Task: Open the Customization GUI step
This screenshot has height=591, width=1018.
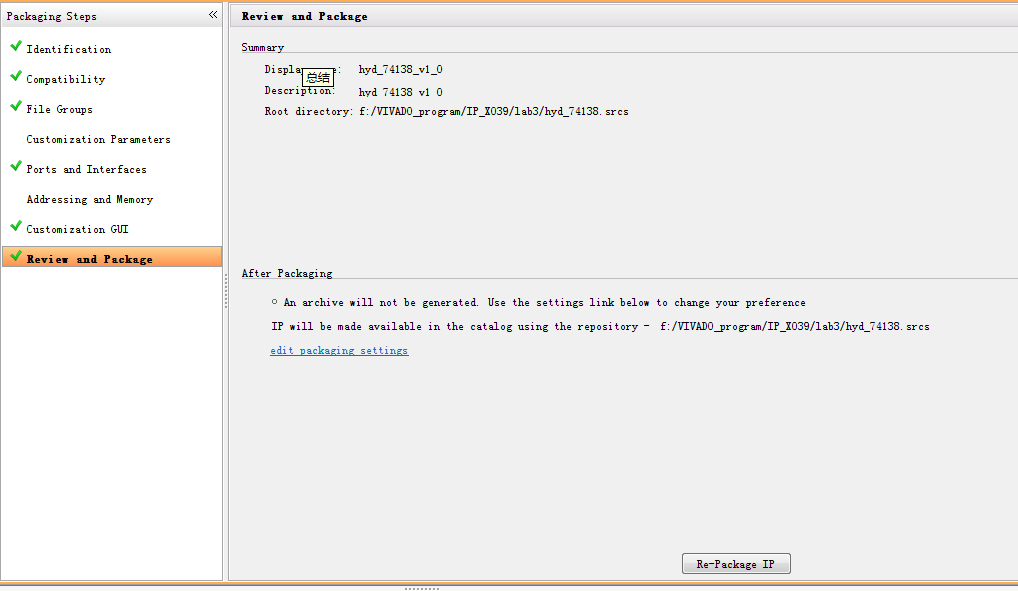Action: click(x=77, y=229)
